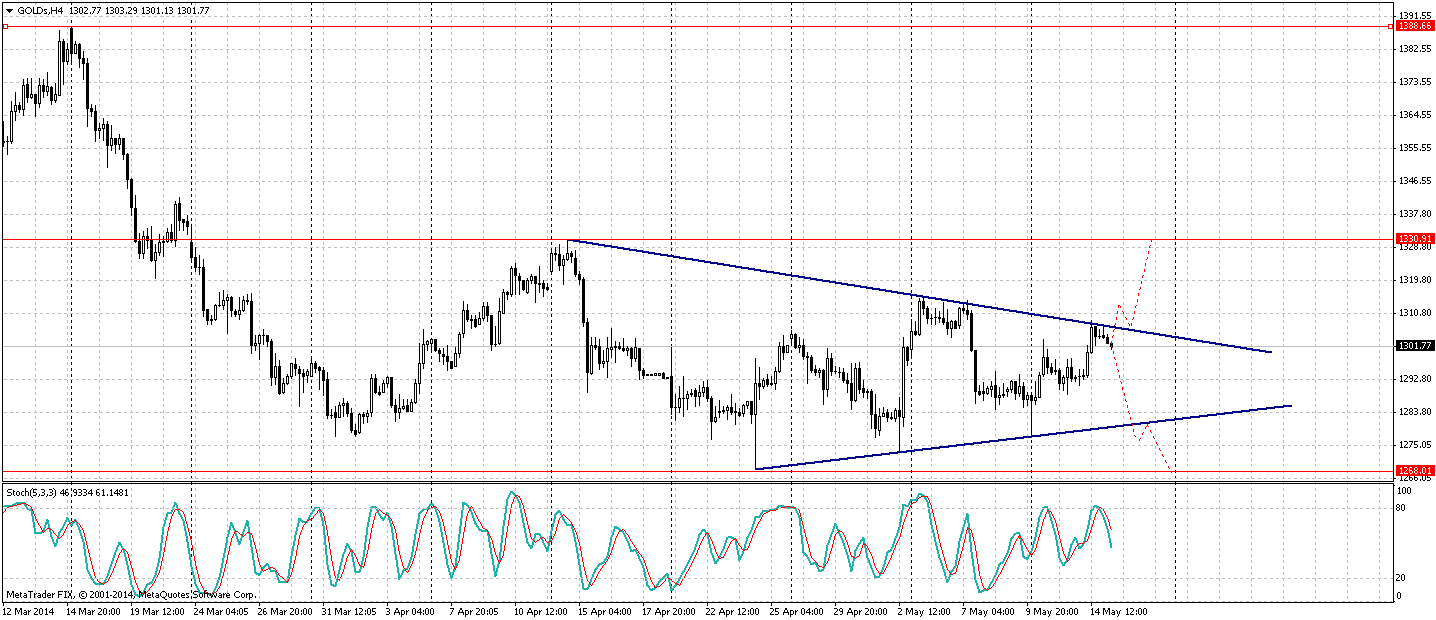Screen dimensions: 1436x620
Task: Click the 14 May 12:00 time label
Action: click(x=1118, y=611)
